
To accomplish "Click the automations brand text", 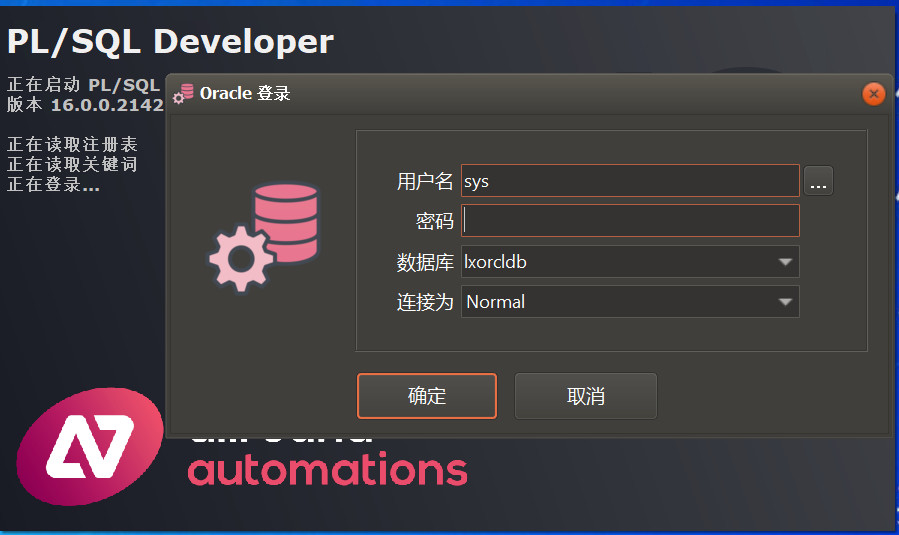I will click(x=327, y=470).
